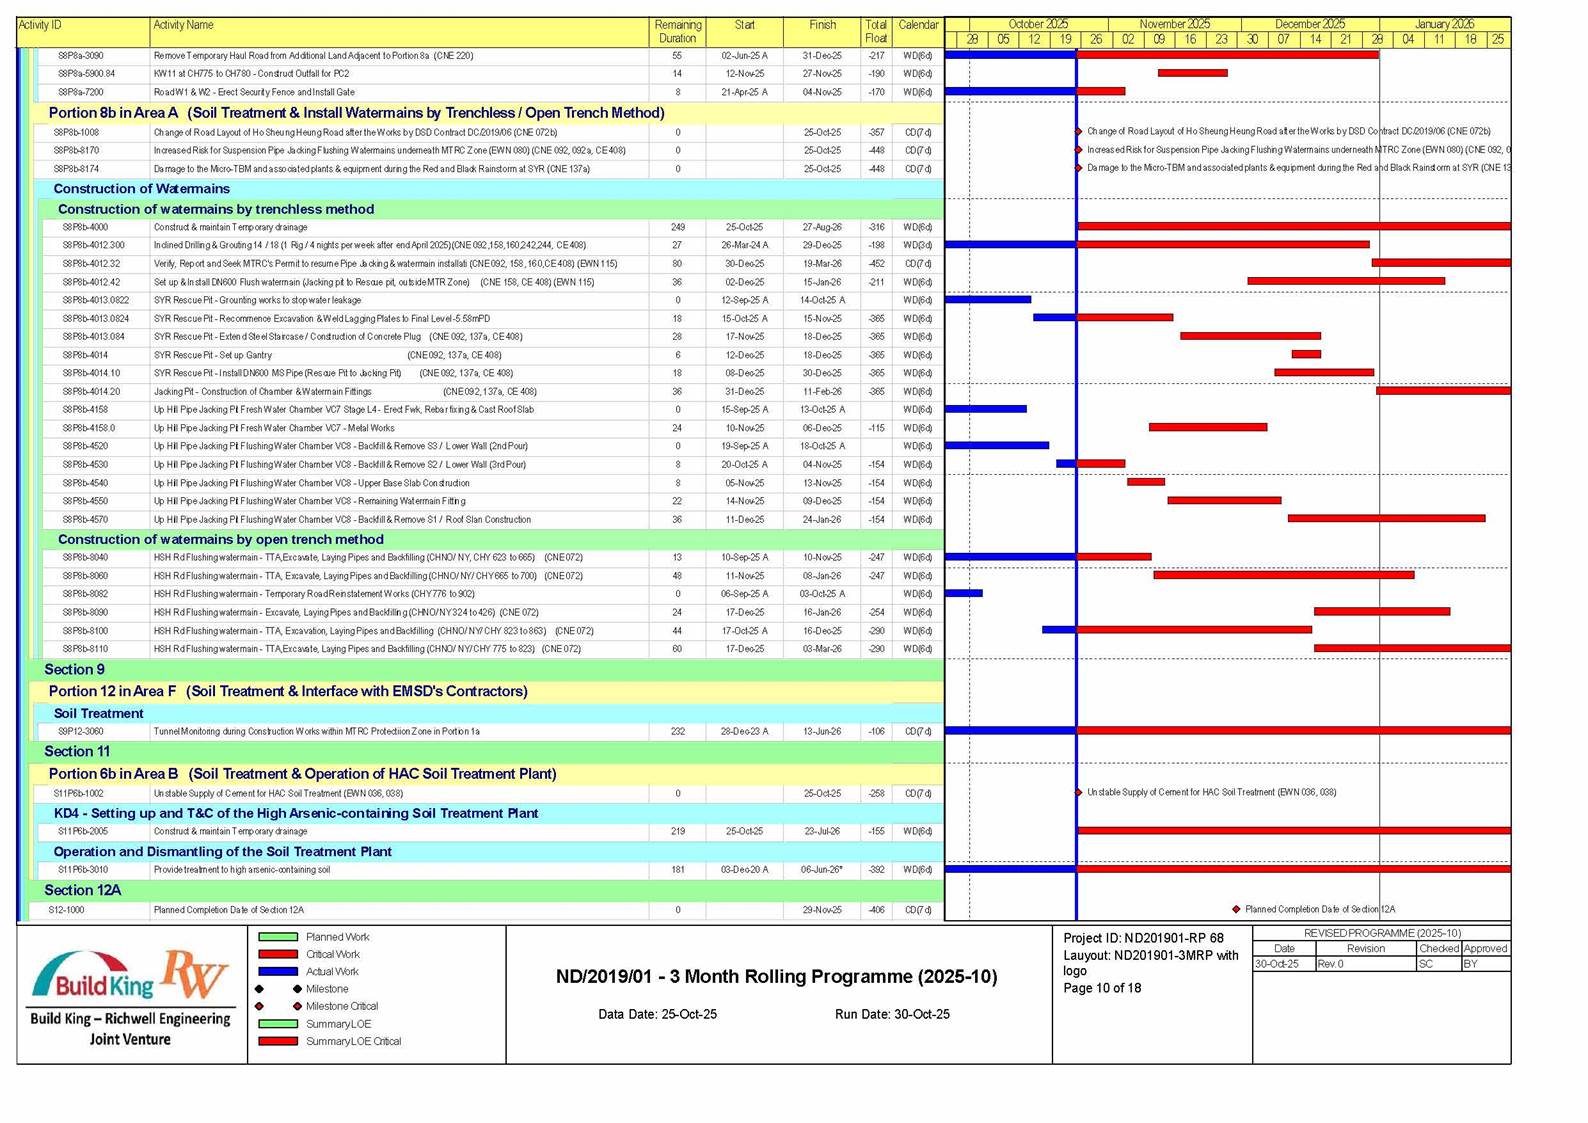The height and width of the screenshot is (1123, 1588).
Task: Select the Section 12A group band
Action: tap(480, 889)
